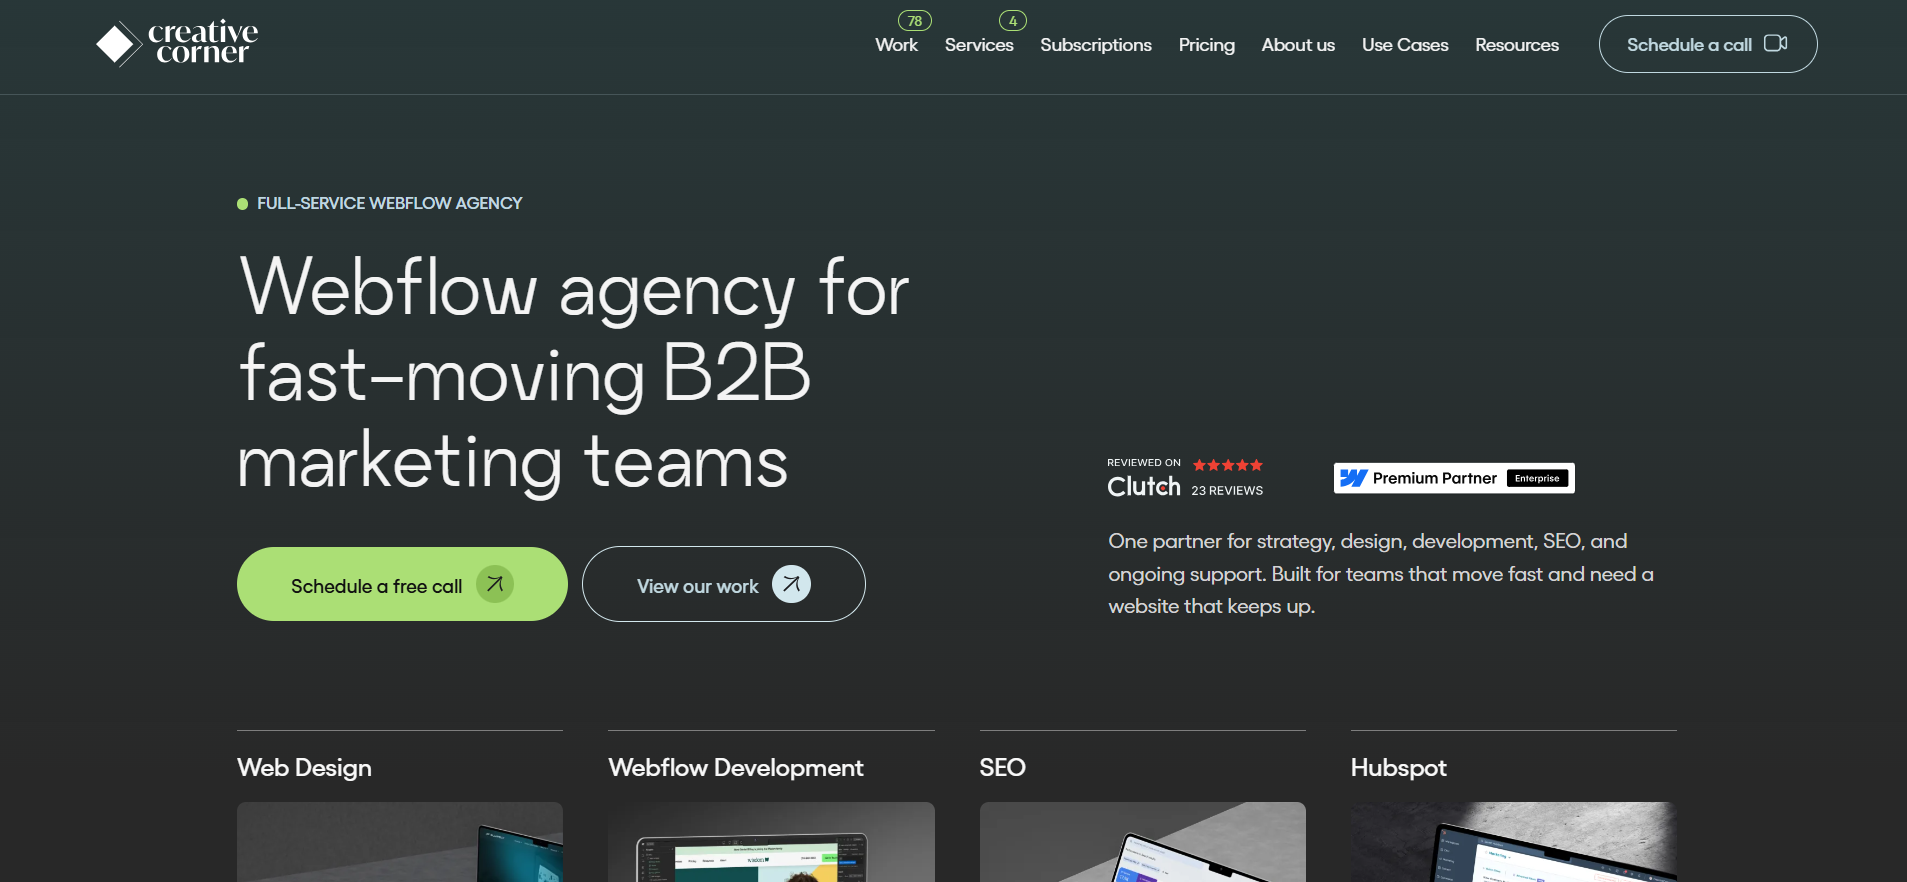The image size is (1907, 882).
Task: Click the 'One partner for strategy' paragraph
Action: coord(1381,574)
